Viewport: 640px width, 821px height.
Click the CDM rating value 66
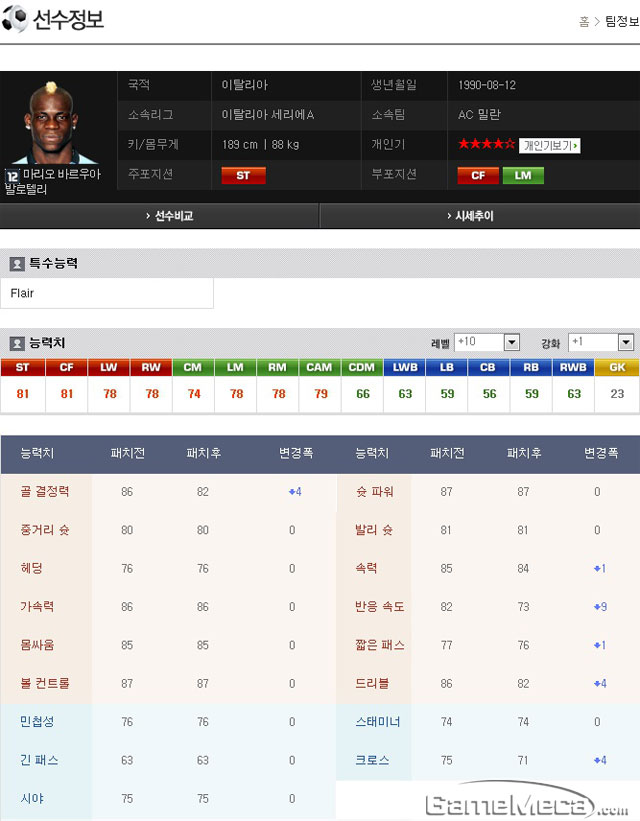(x=362, y=394)
